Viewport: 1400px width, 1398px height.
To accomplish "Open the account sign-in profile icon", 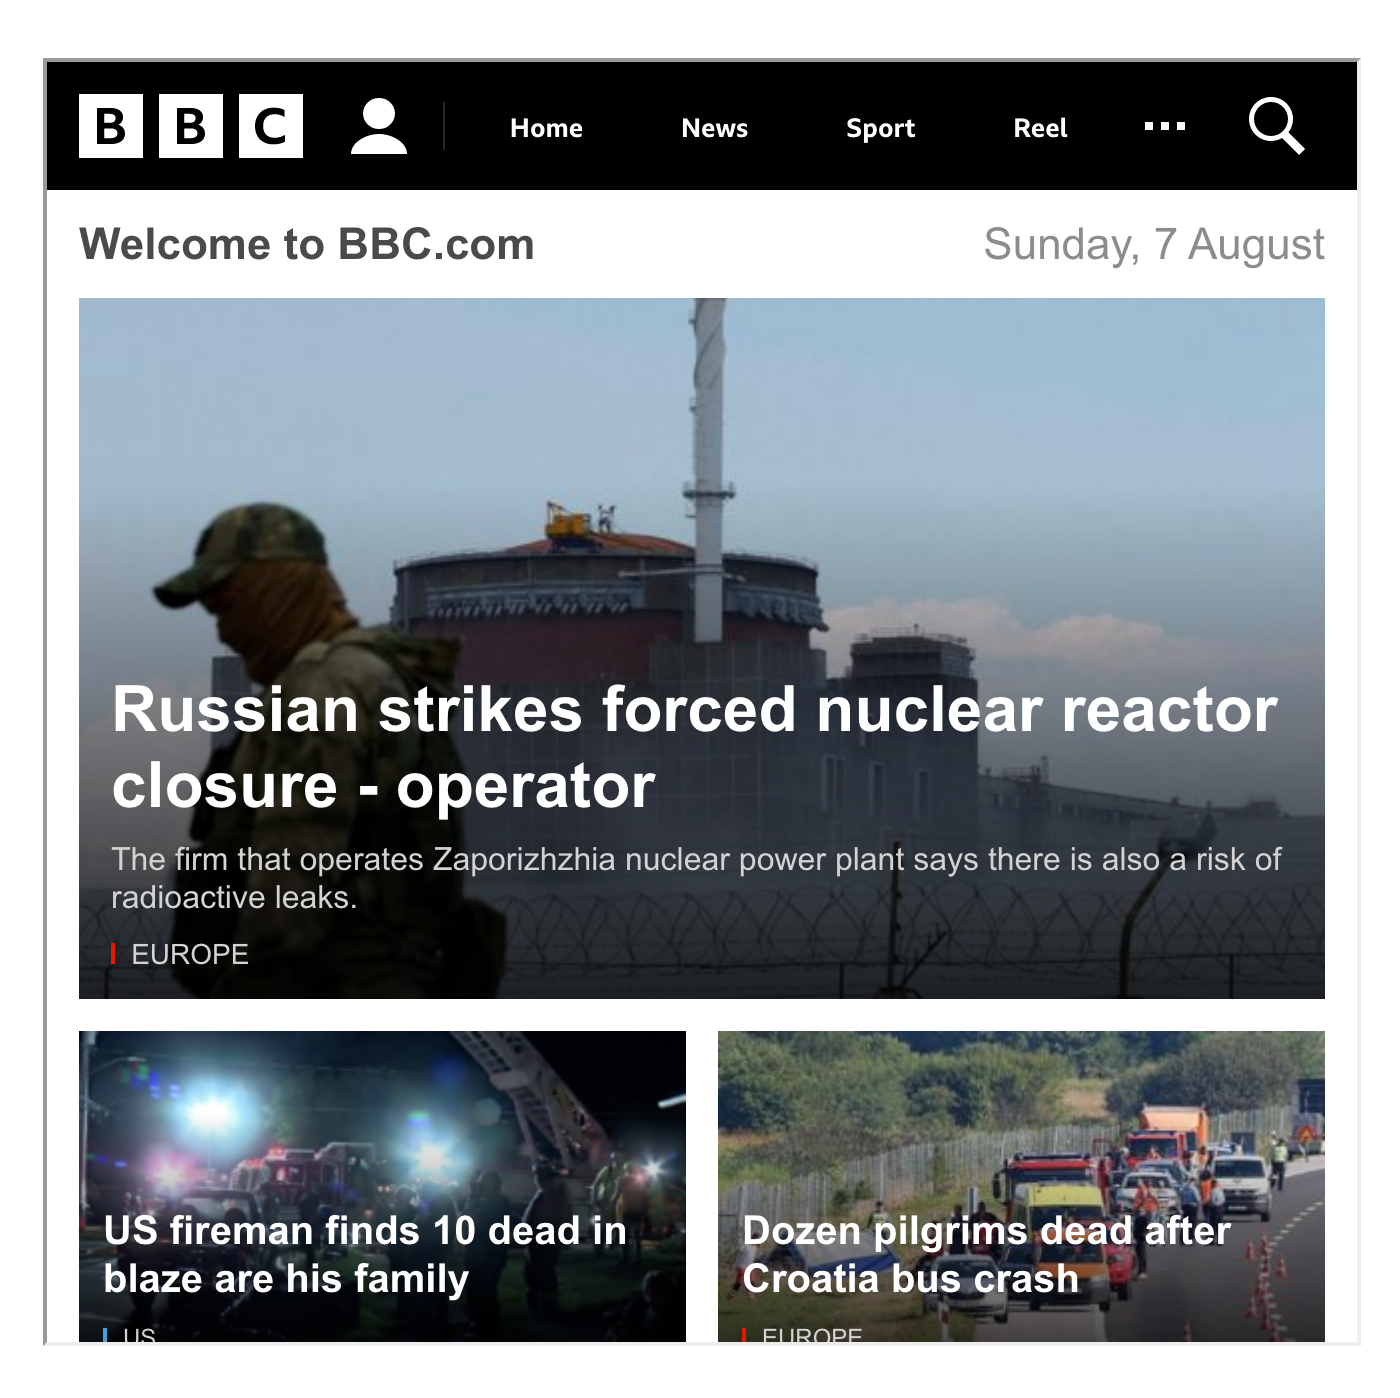I will pos(379,126).
